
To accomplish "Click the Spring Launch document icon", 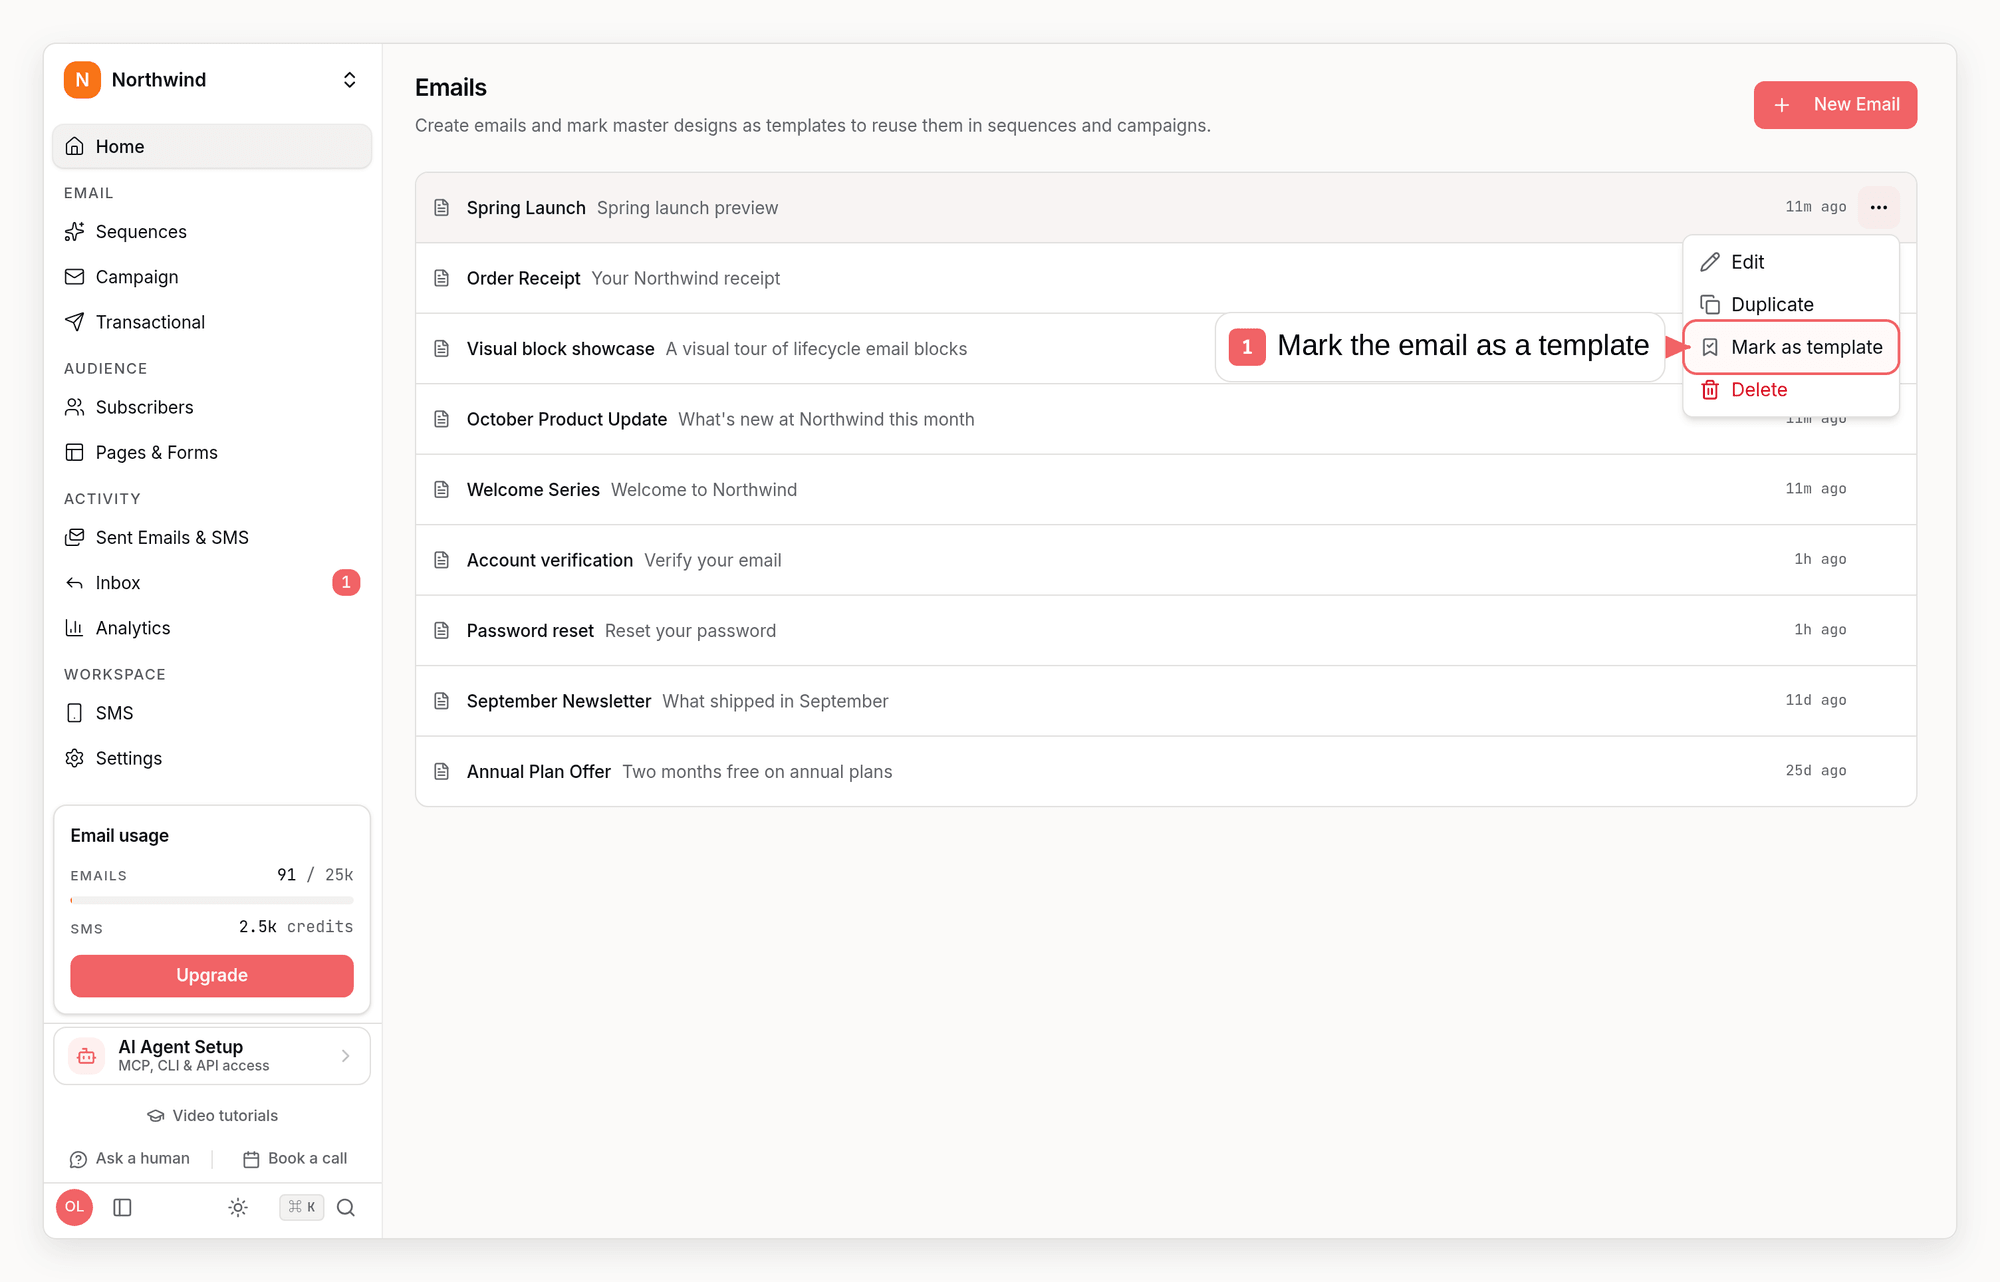I will [x=441, y=208].
